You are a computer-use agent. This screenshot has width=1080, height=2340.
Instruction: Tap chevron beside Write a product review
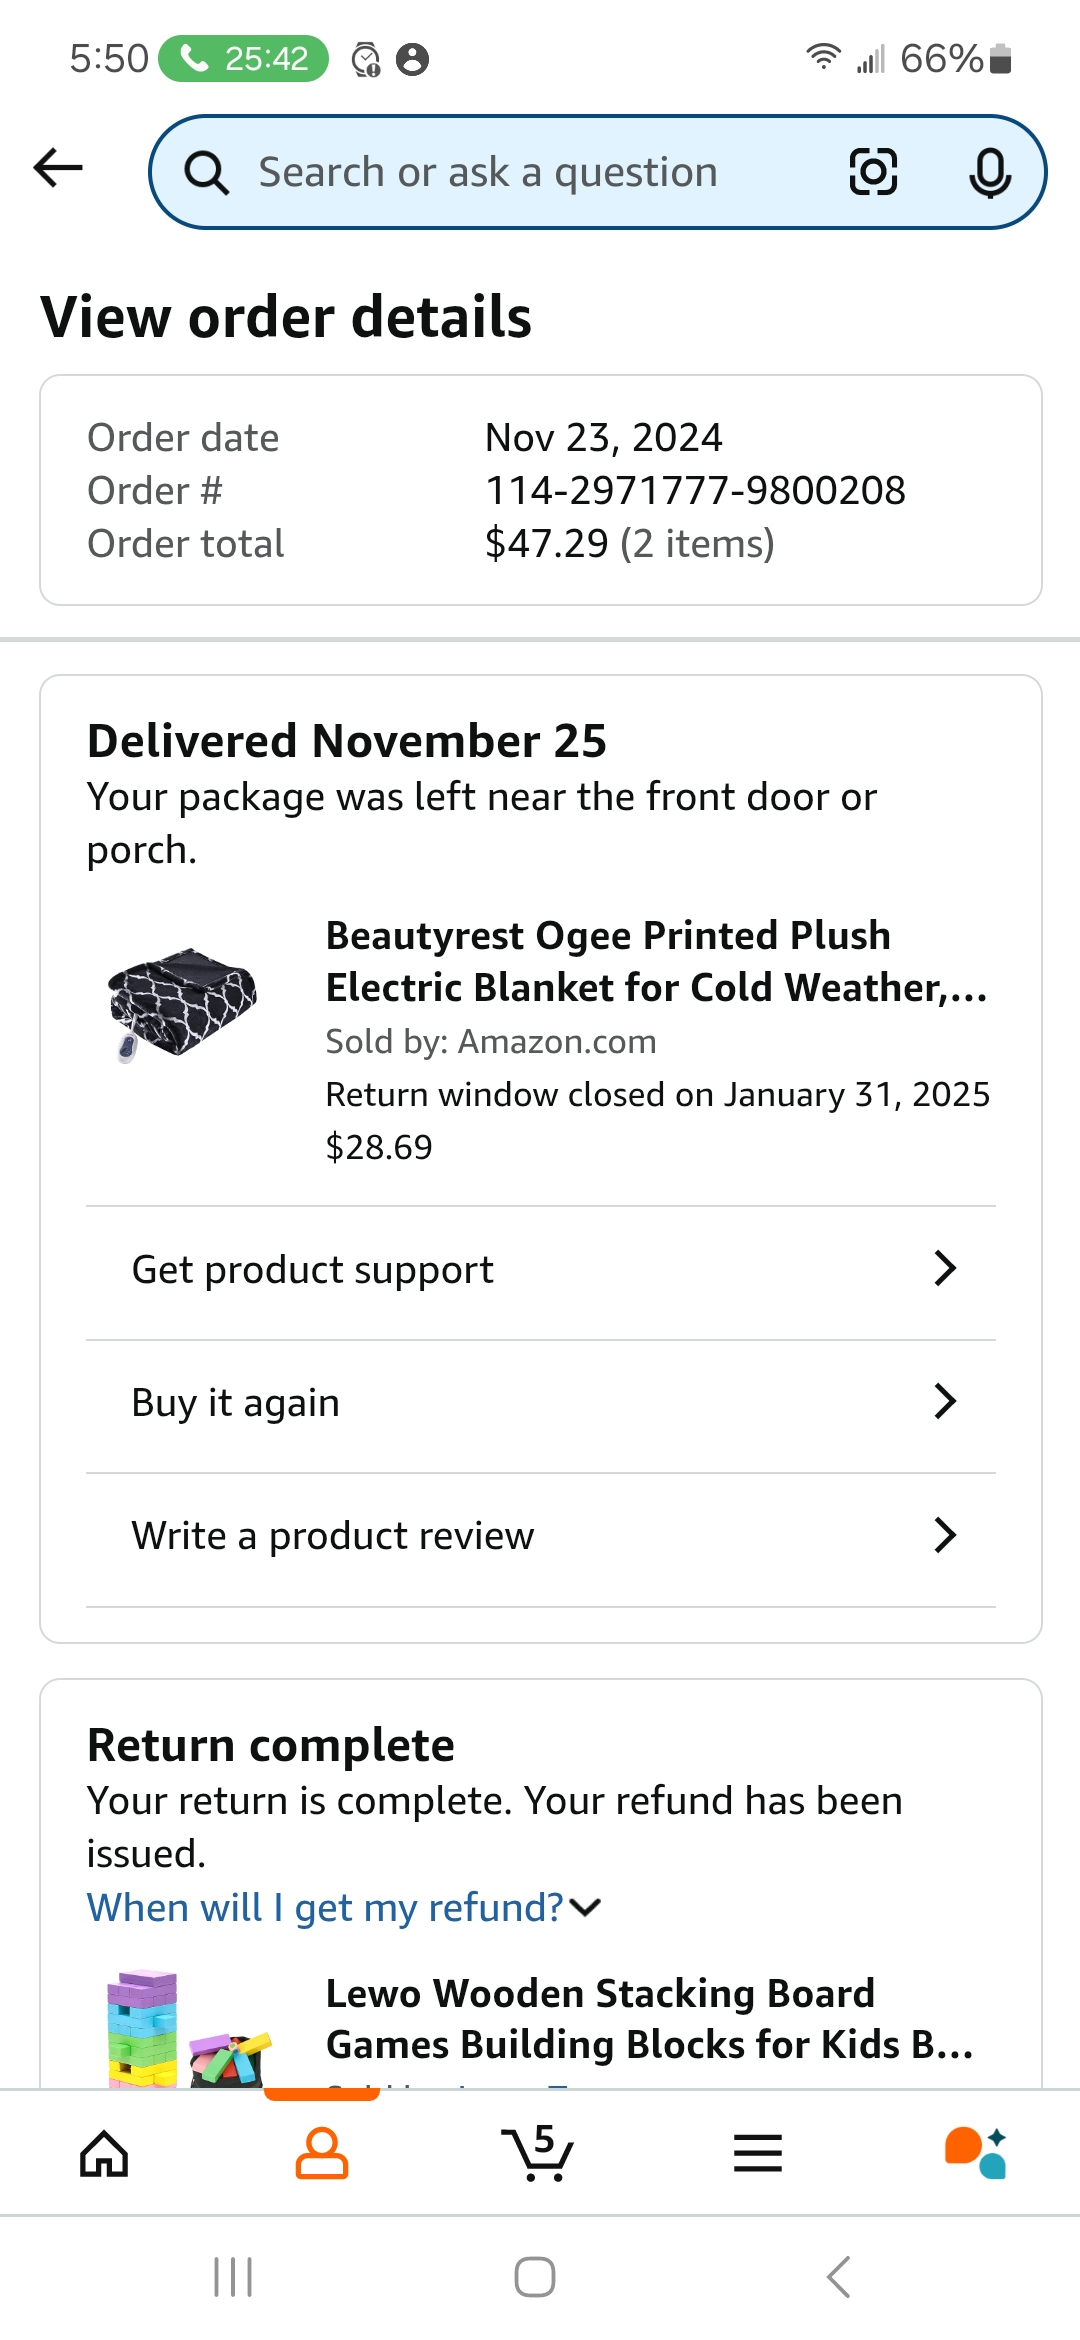click(x=945, y=1534)
